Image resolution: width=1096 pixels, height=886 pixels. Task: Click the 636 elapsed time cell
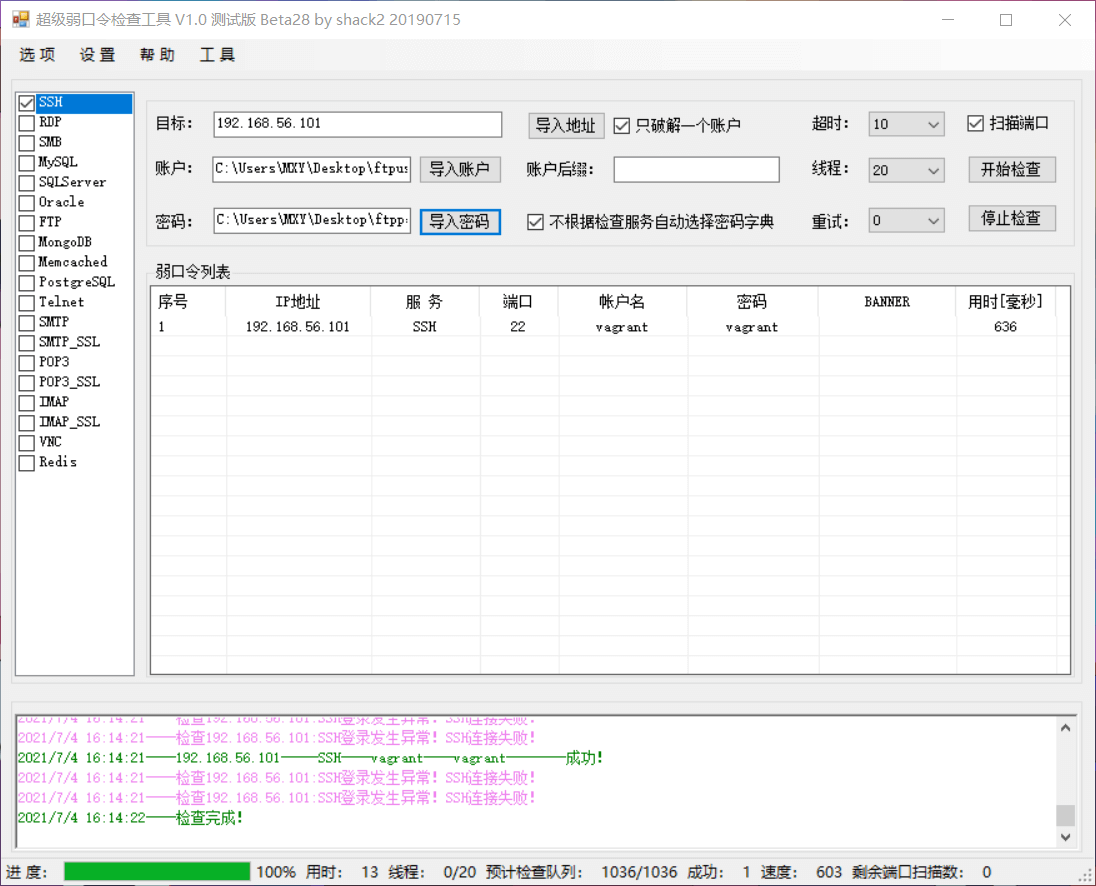(1005, 327)
